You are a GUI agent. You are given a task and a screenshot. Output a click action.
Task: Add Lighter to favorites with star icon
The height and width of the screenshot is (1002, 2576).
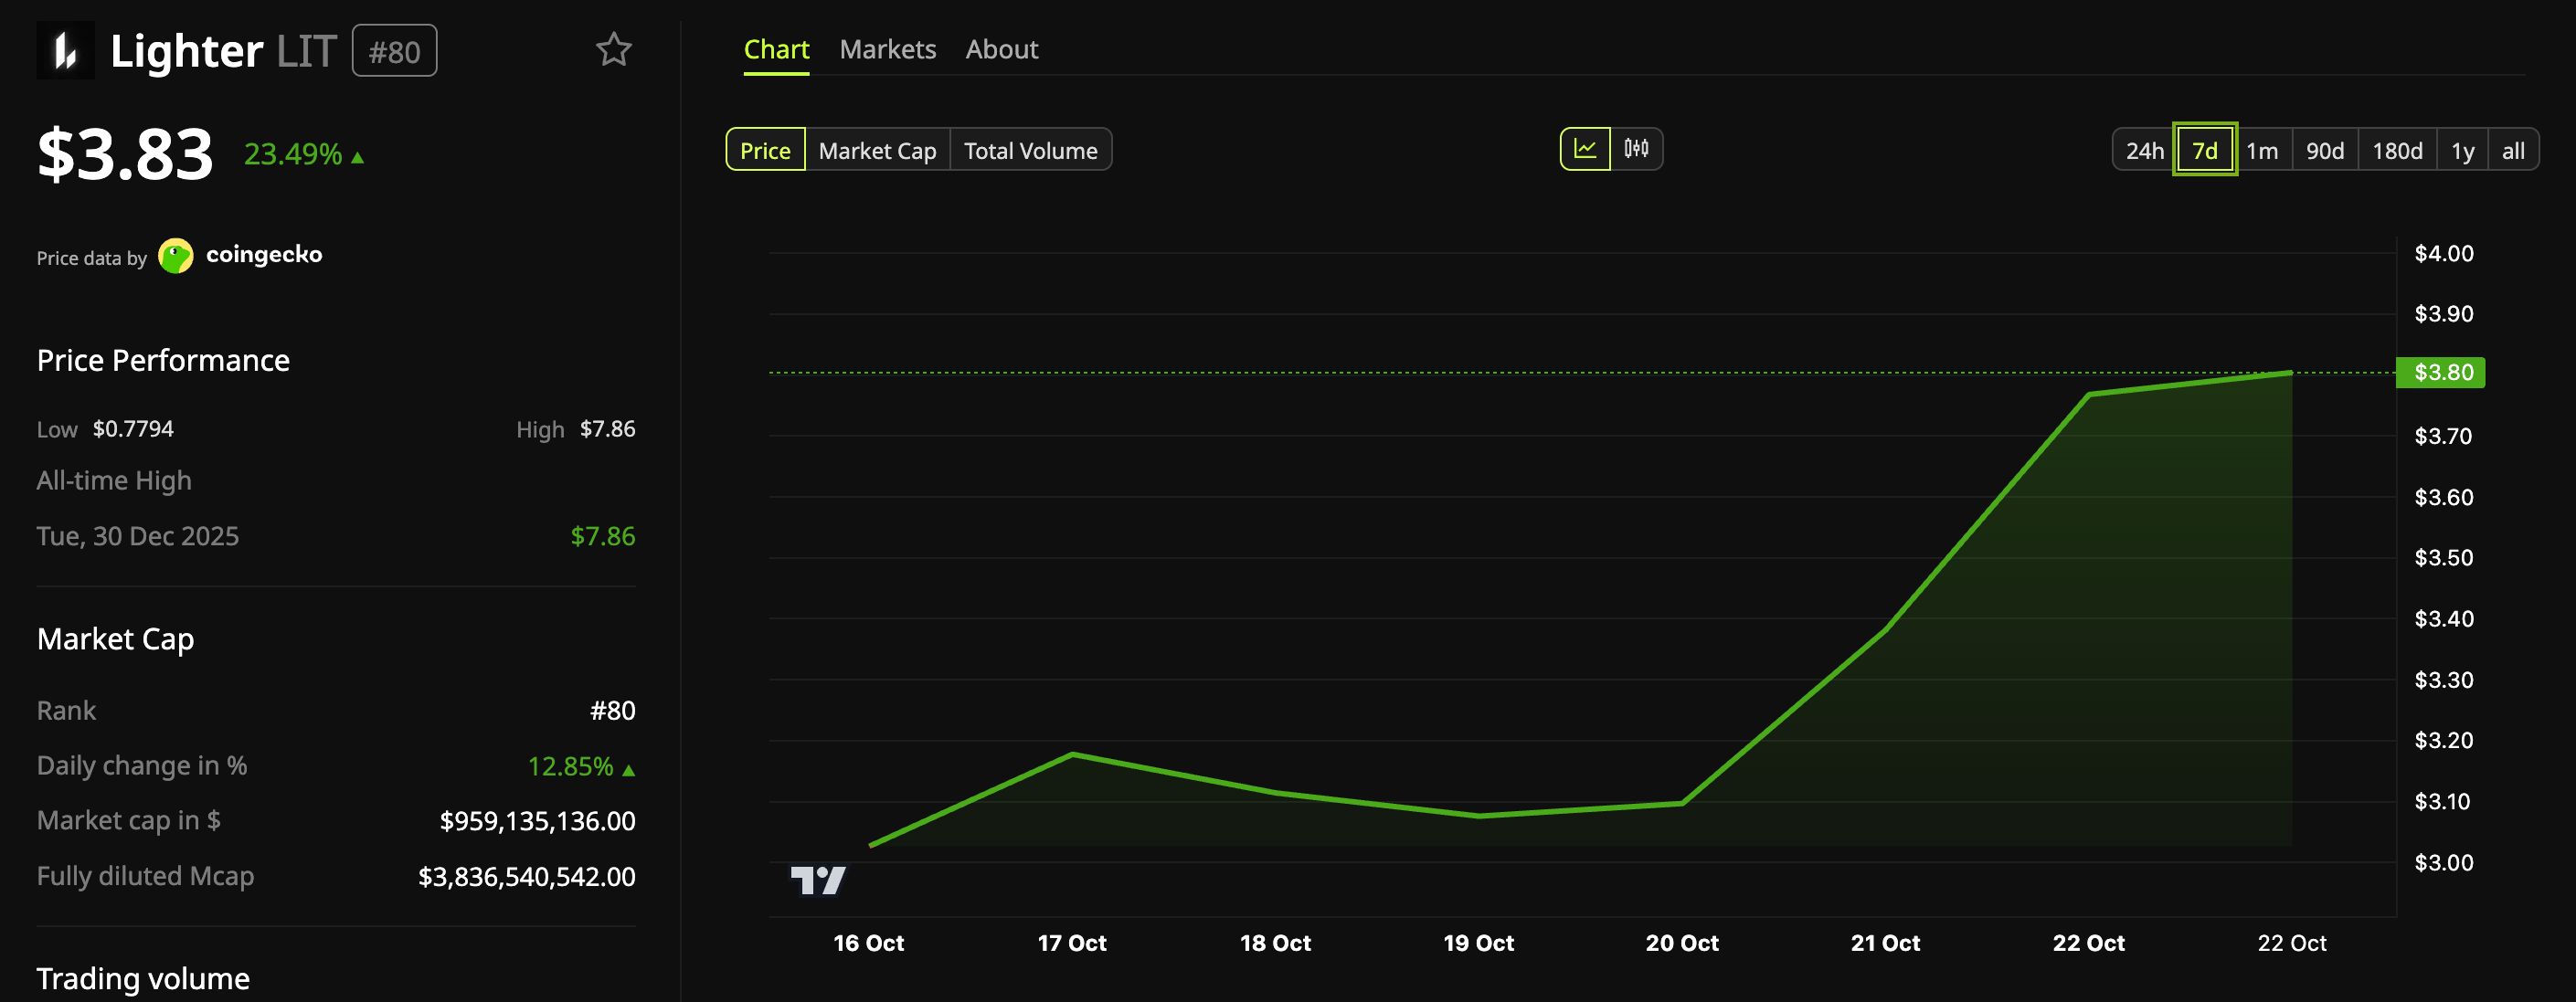click(613, 49)
